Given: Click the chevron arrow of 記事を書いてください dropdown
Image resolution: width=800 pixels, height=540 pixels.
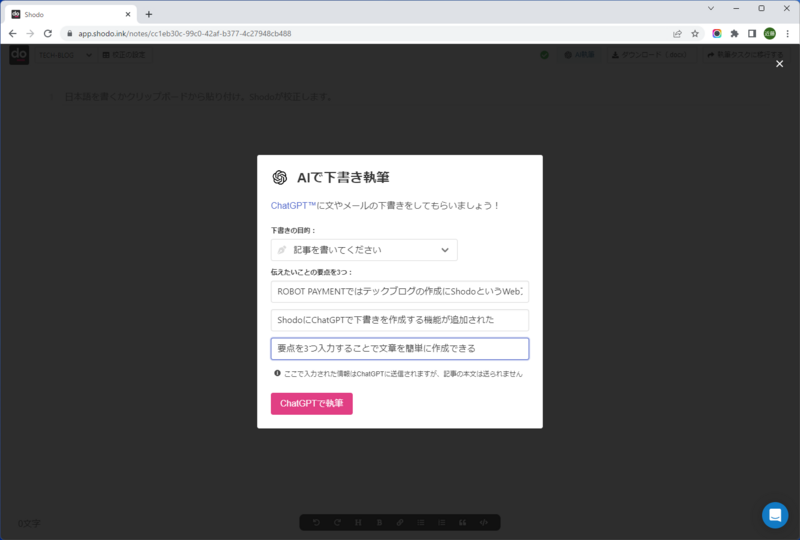Looking at the screenshot, I should (445, 250).
